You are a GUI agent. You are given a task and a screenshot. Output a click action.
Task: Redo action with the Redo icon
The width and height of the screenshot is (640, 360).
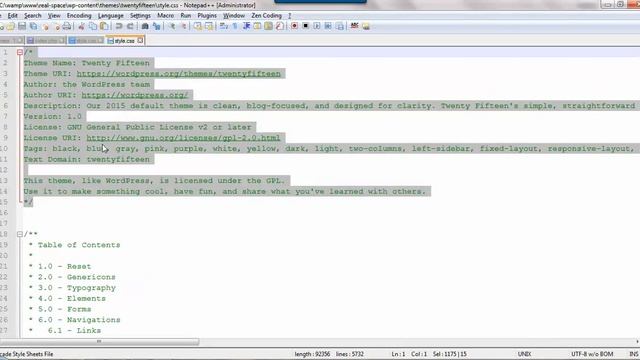coord(130,26)
